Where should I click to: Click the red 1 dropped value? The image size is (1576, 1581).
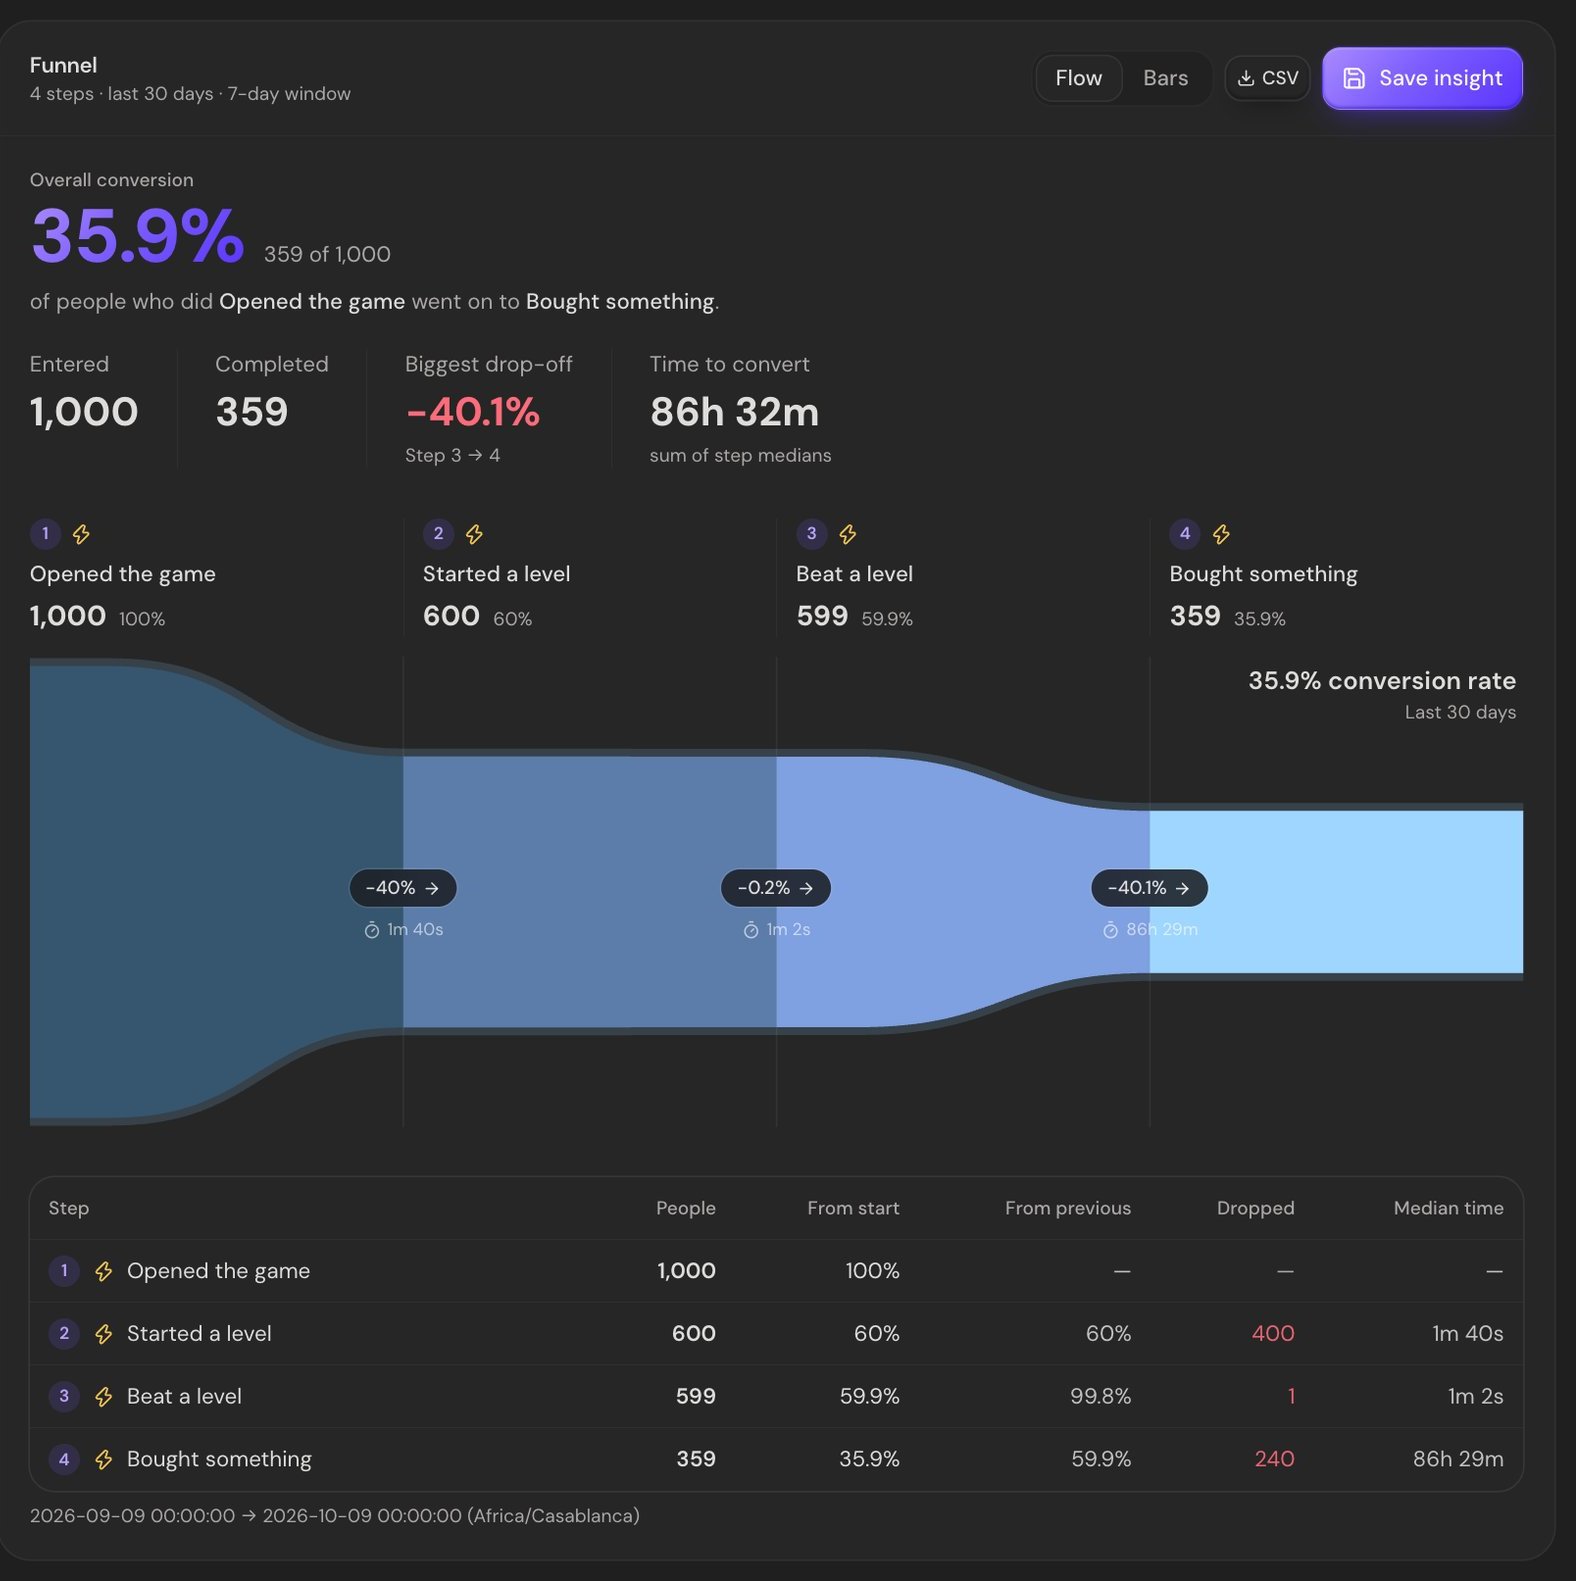click(1291, 1397)
